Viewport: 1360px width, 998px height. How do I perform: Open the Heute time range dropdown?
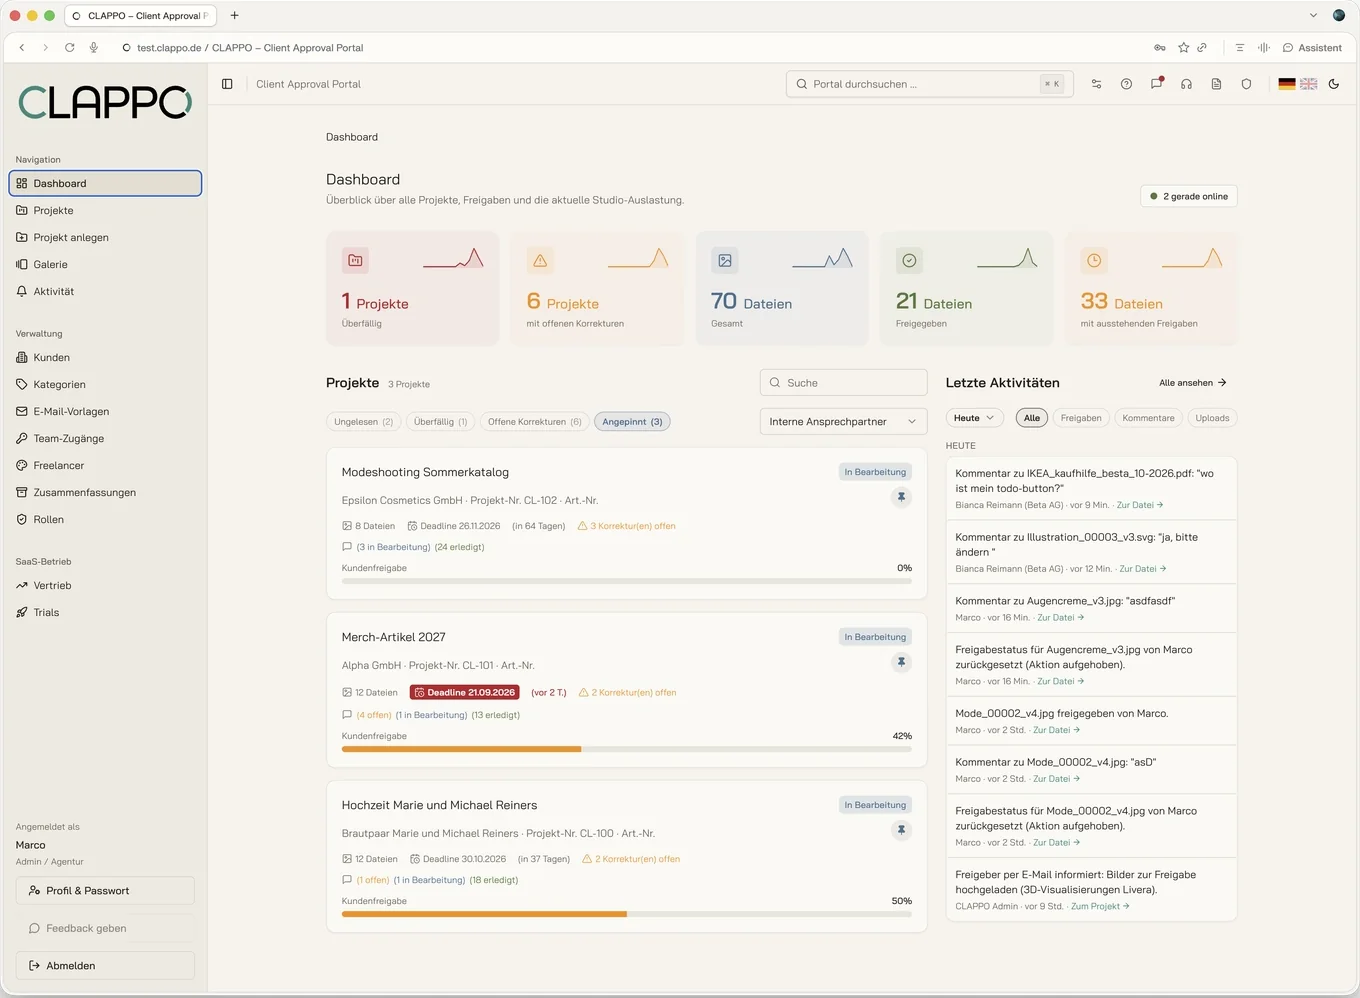click(x=973, y=418)
